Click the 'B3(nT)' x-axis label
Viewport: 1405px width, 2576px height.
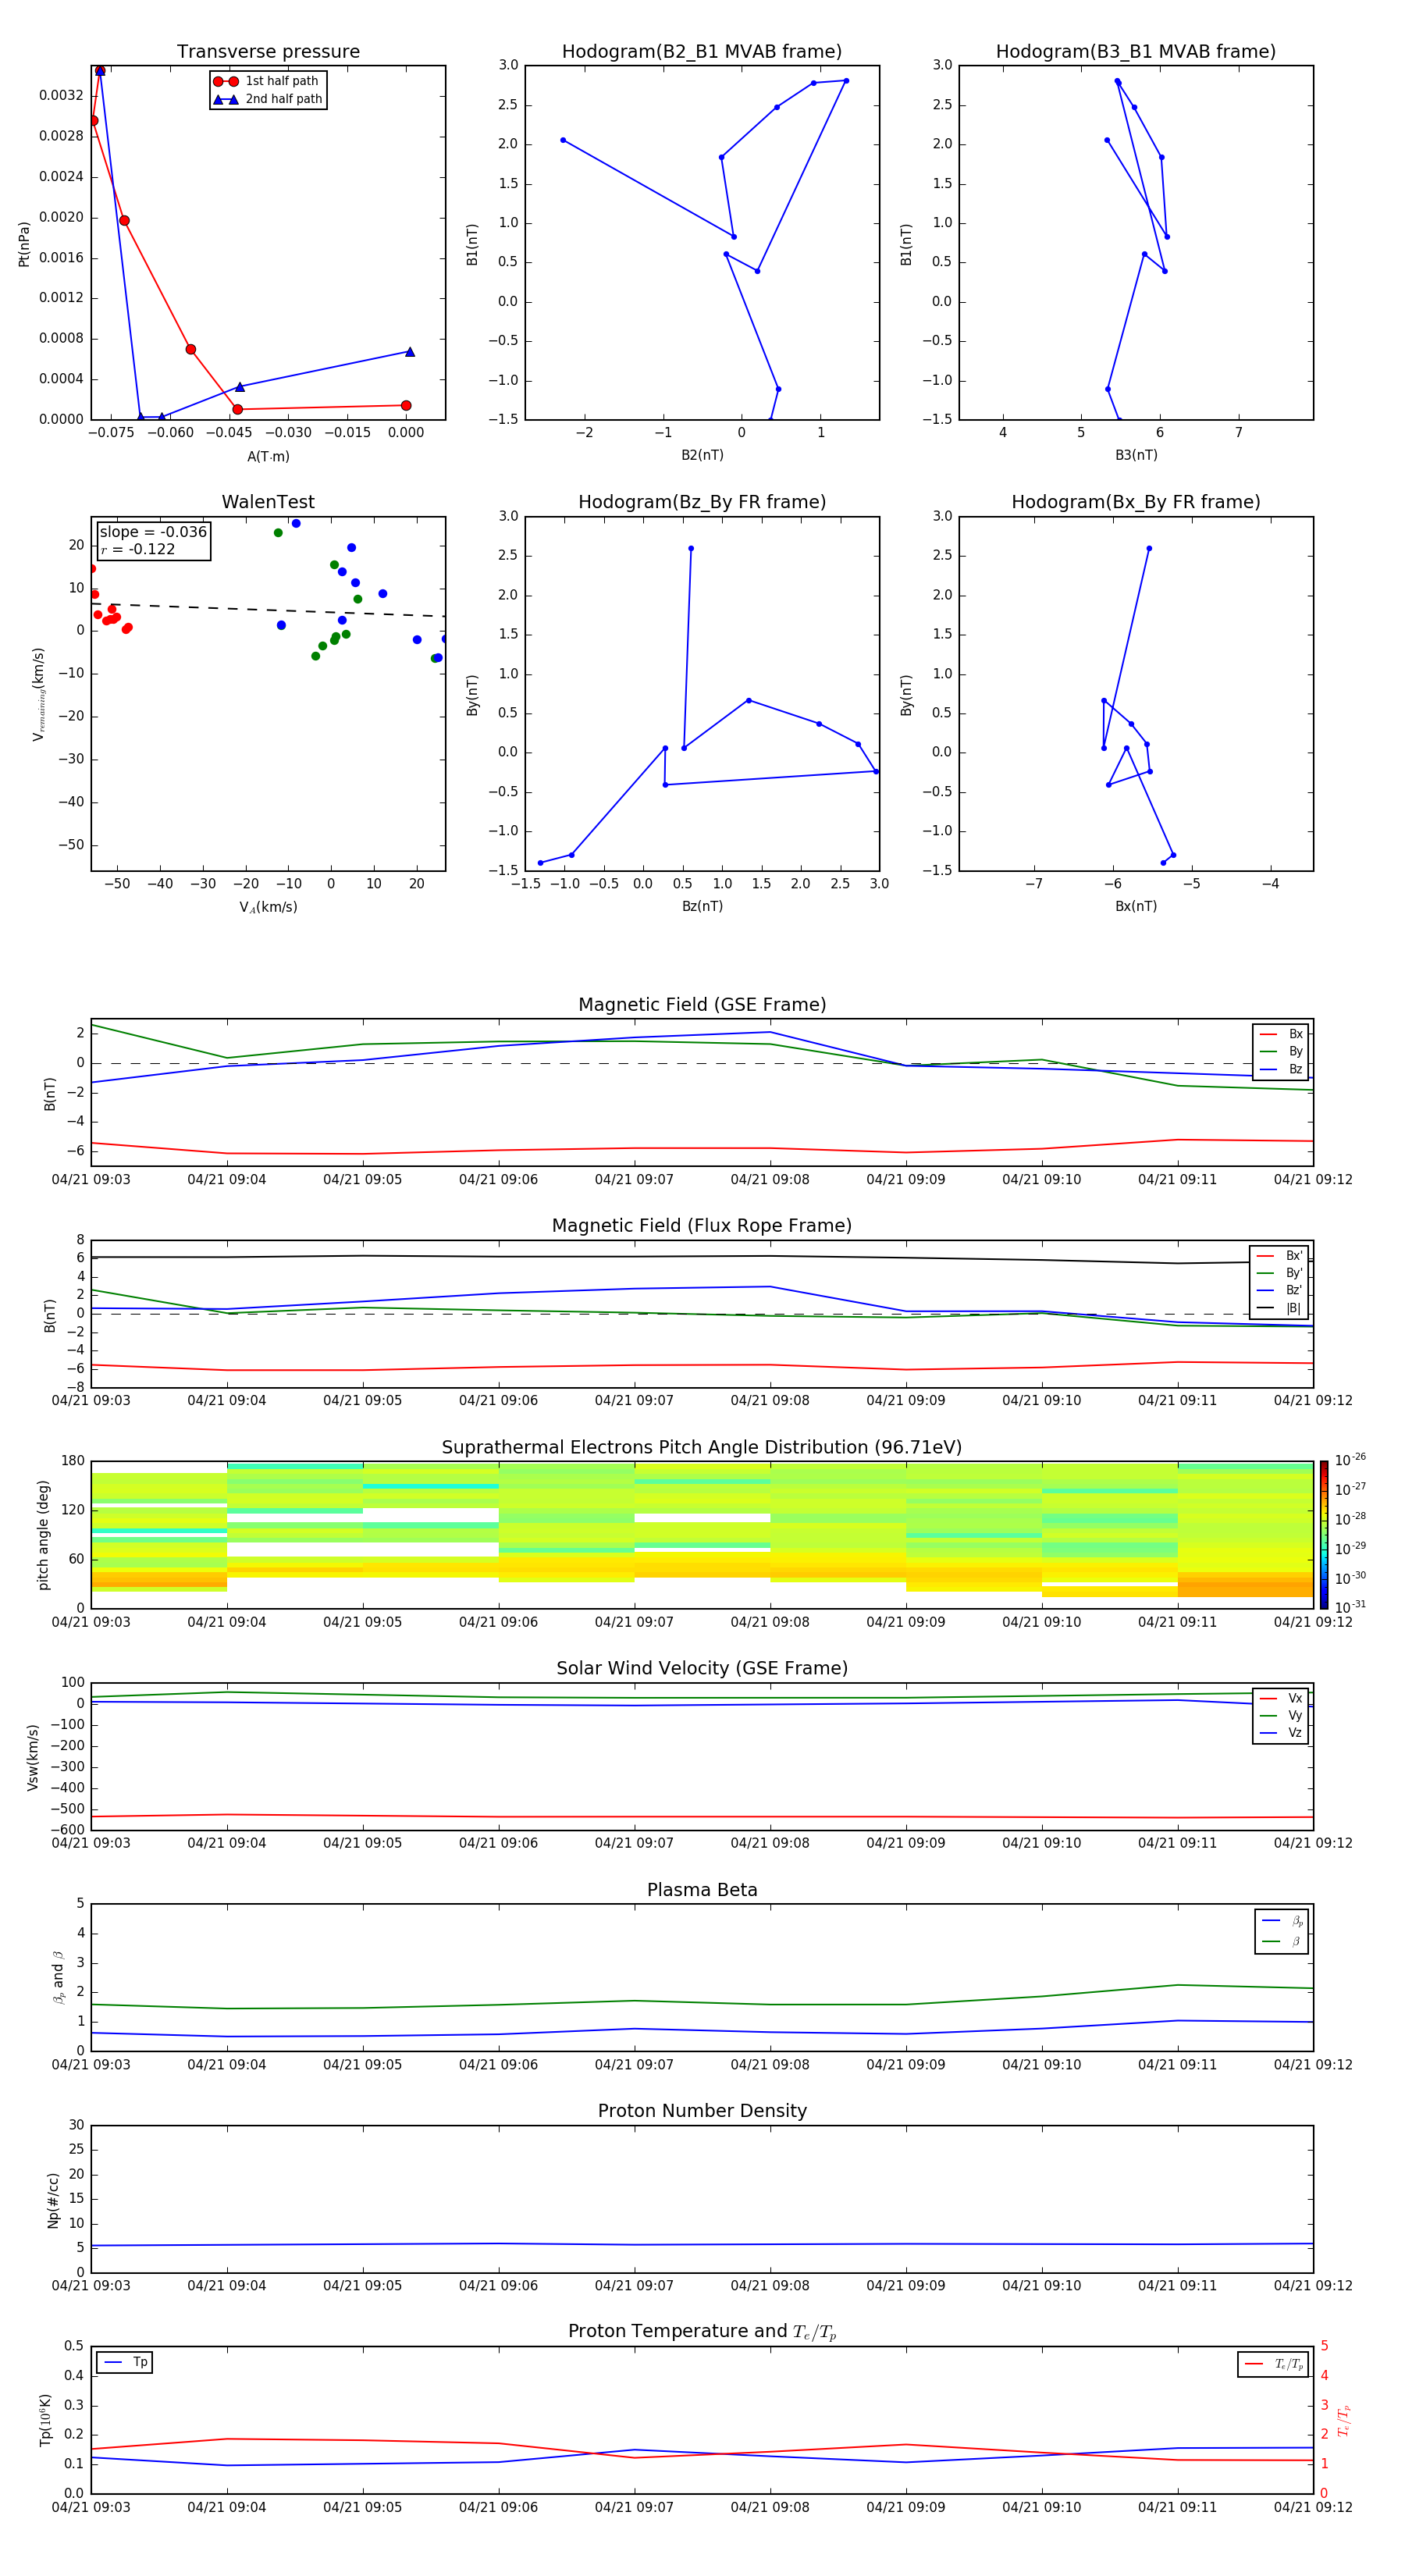click(x=1136, y=455)
